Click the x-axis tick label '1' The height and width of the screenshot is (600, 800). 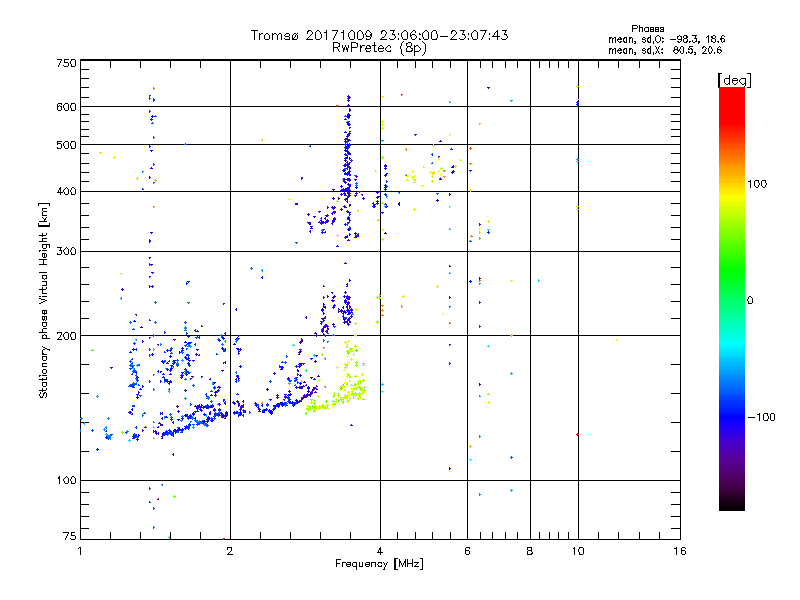point(80,551)
